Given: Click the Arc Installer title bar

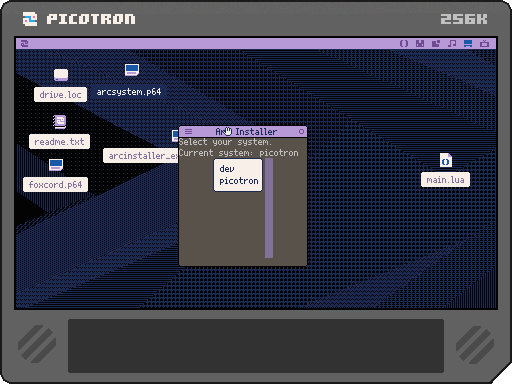Looking at the screenshot, I should [243, 132].
